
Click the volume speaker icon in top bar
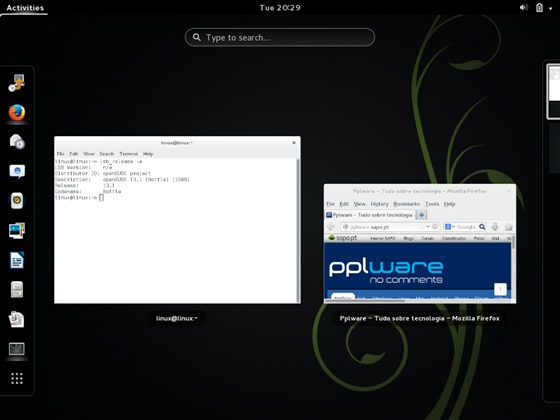pyautogui.click(x=524, y=8)
